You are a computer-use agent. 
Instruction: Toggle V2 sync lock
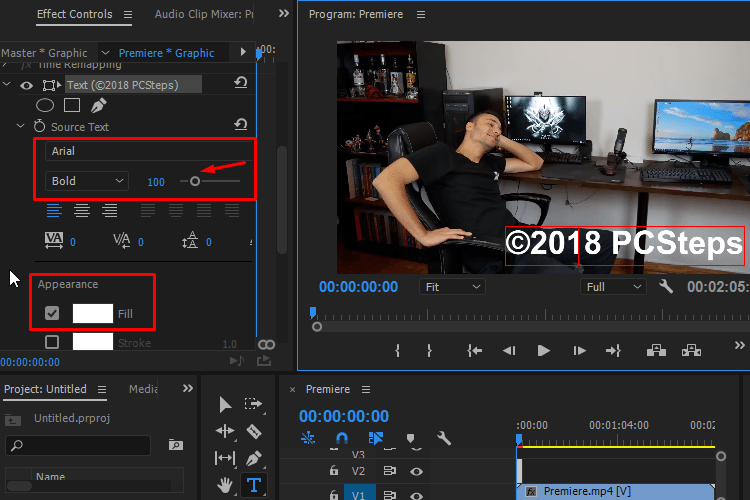(x=390, y=471)
